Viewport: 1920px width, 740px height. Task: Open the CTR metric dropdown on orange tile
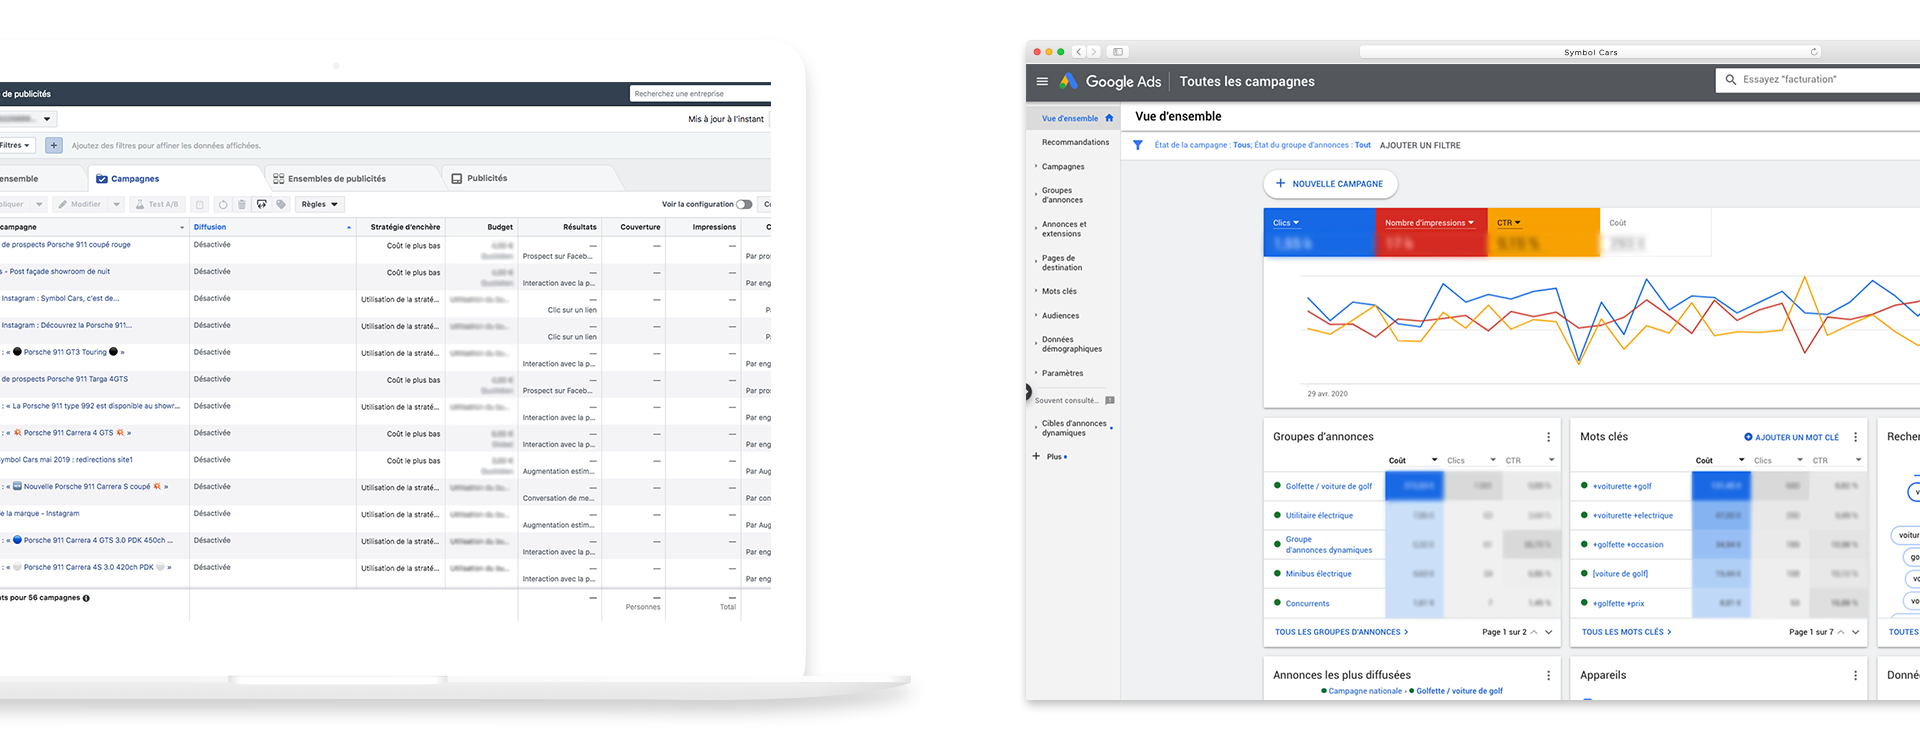point(1509,223)
